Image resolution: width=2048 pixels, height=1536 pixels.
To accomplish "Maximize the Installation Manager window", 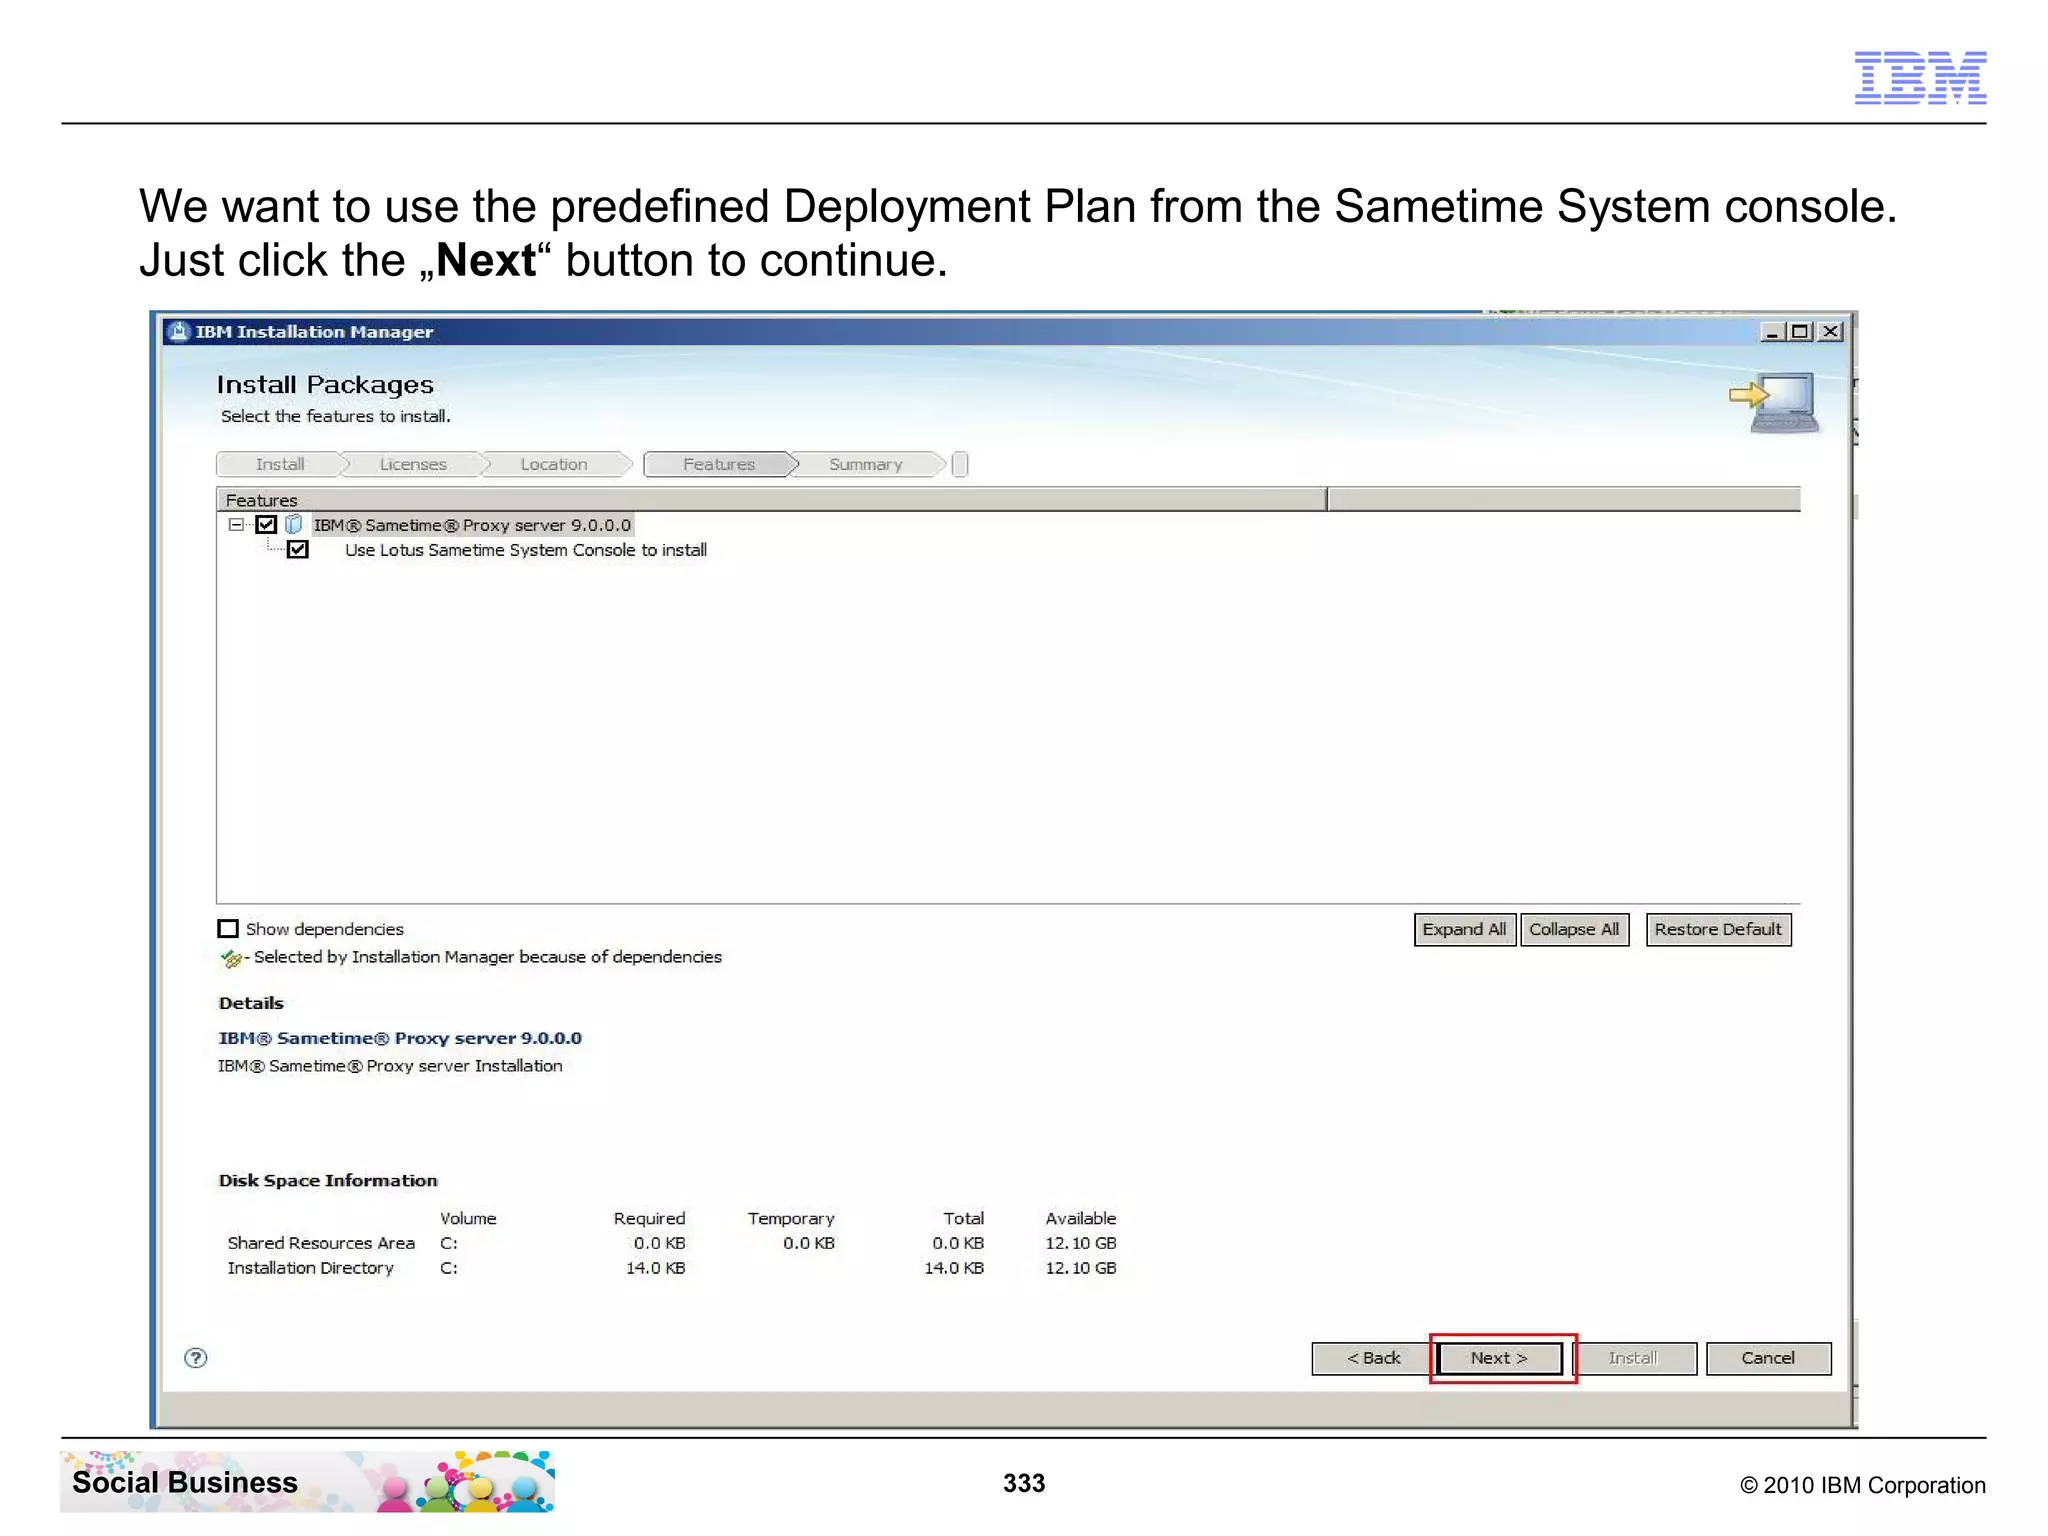I will point(1800,331).
